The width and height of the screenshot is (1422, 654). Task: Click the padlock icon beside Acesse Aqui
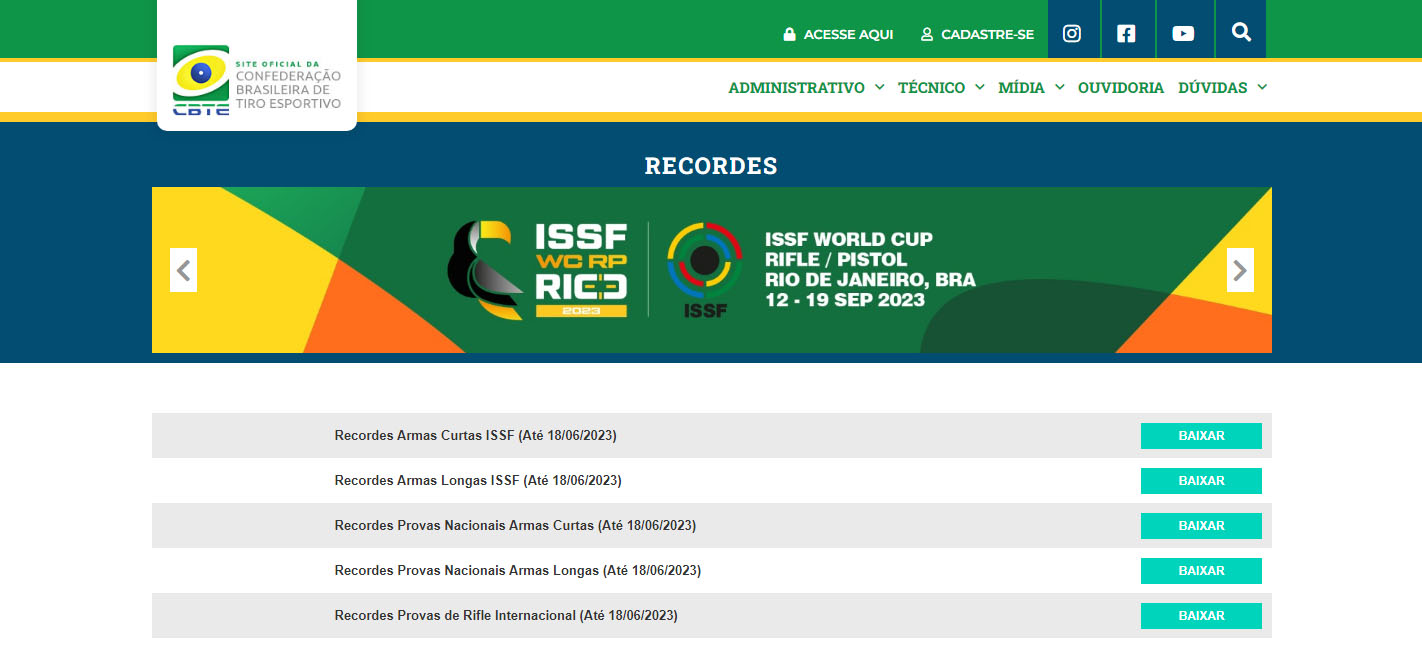[x=790, y=34]
